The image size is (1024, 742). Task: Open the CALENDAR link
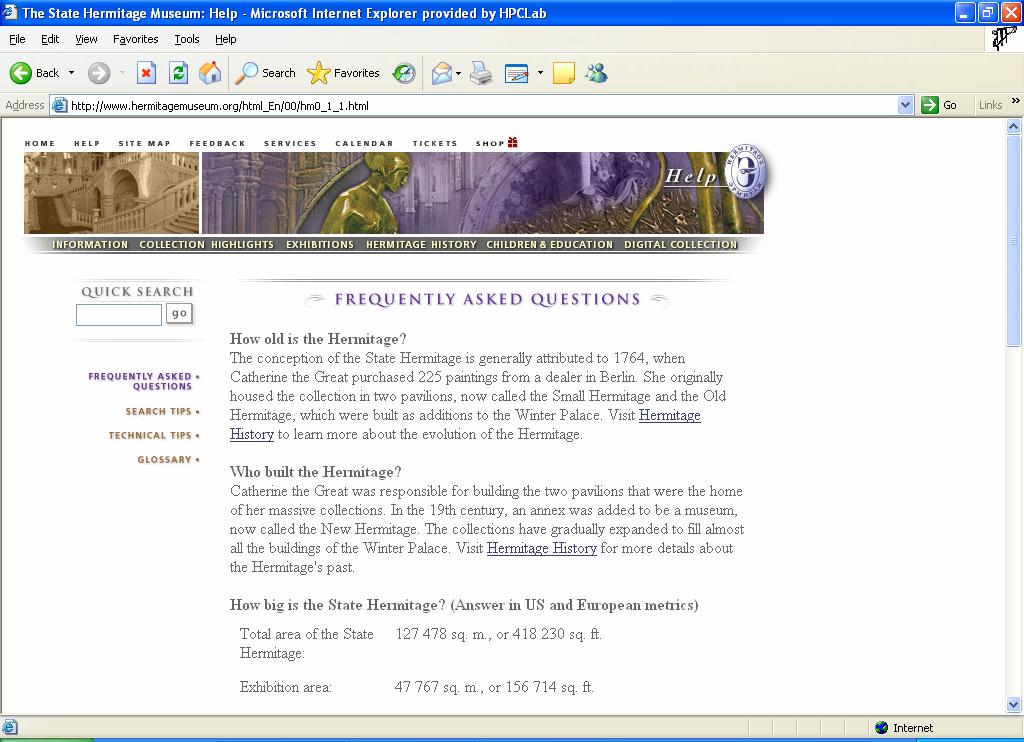(364, 144)
